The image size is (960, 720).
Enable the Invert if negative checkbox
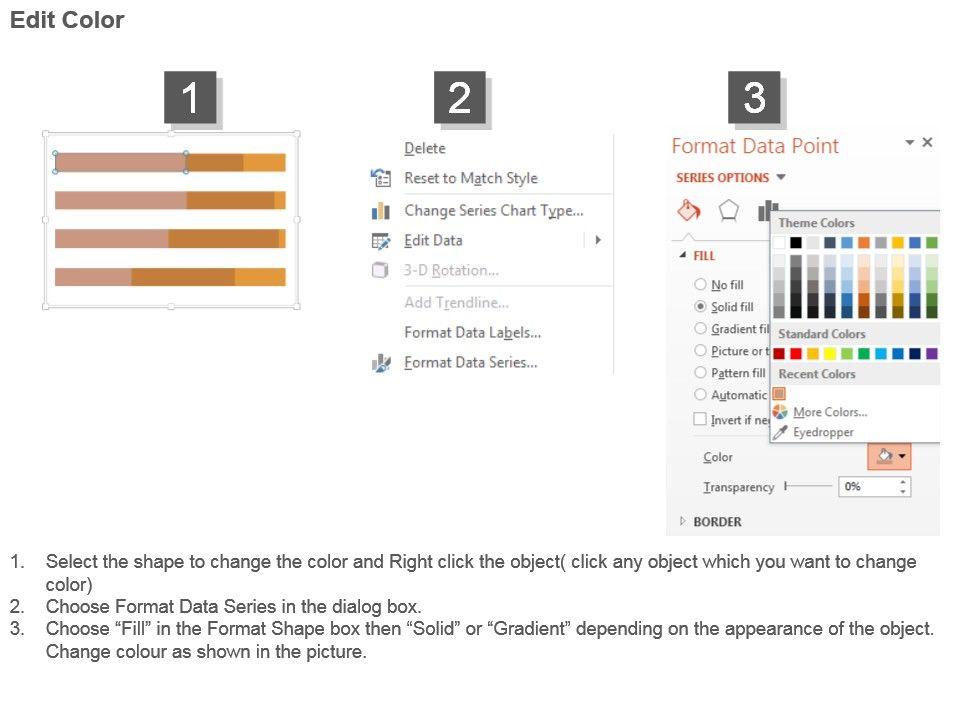[701, 420]
